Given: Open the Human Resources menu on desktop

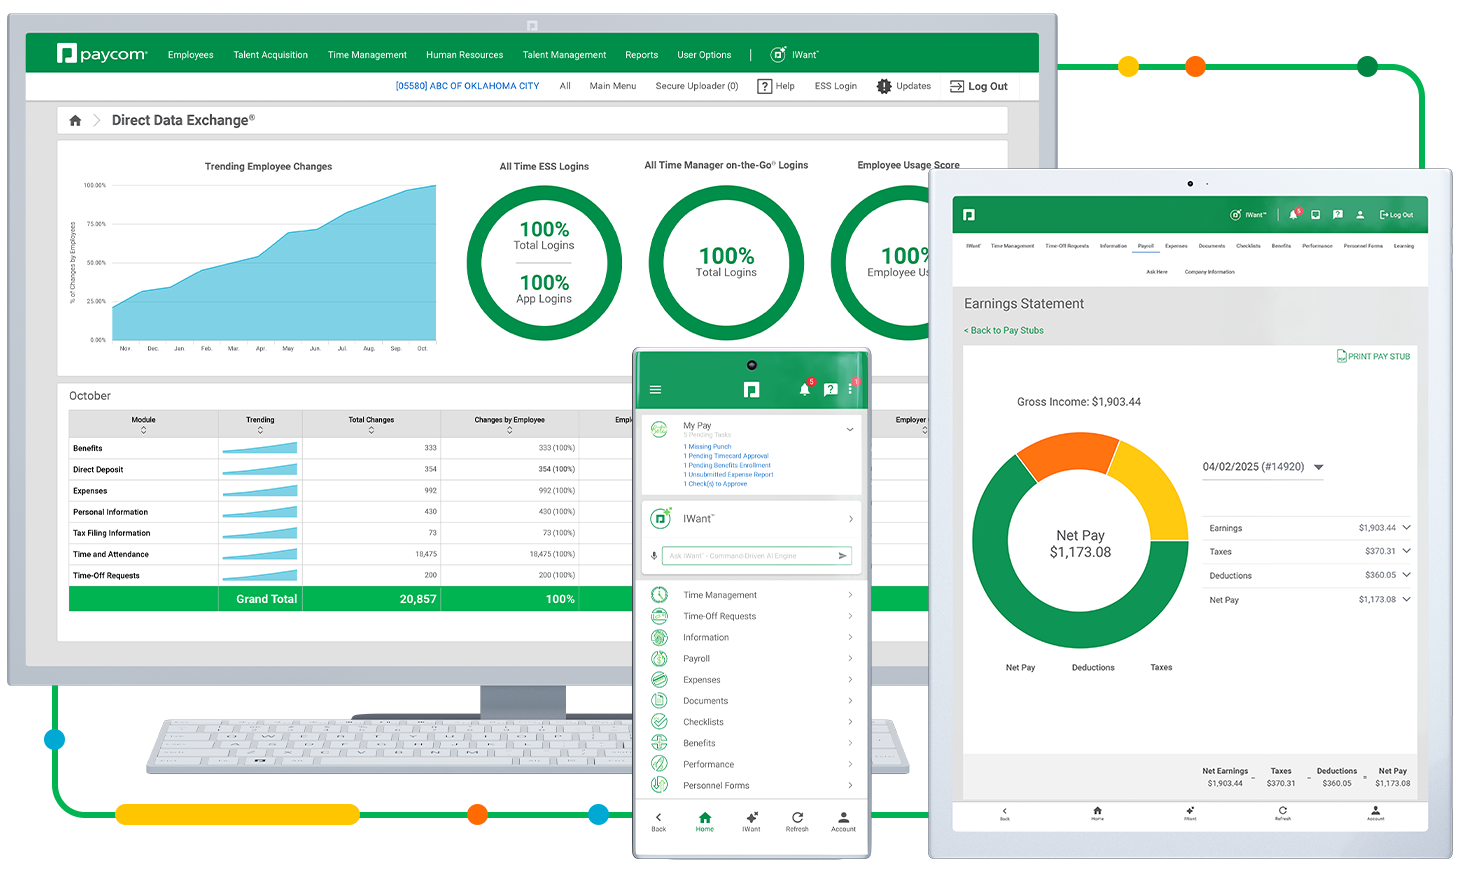Looking at the screenshot, I should [464, 55].
